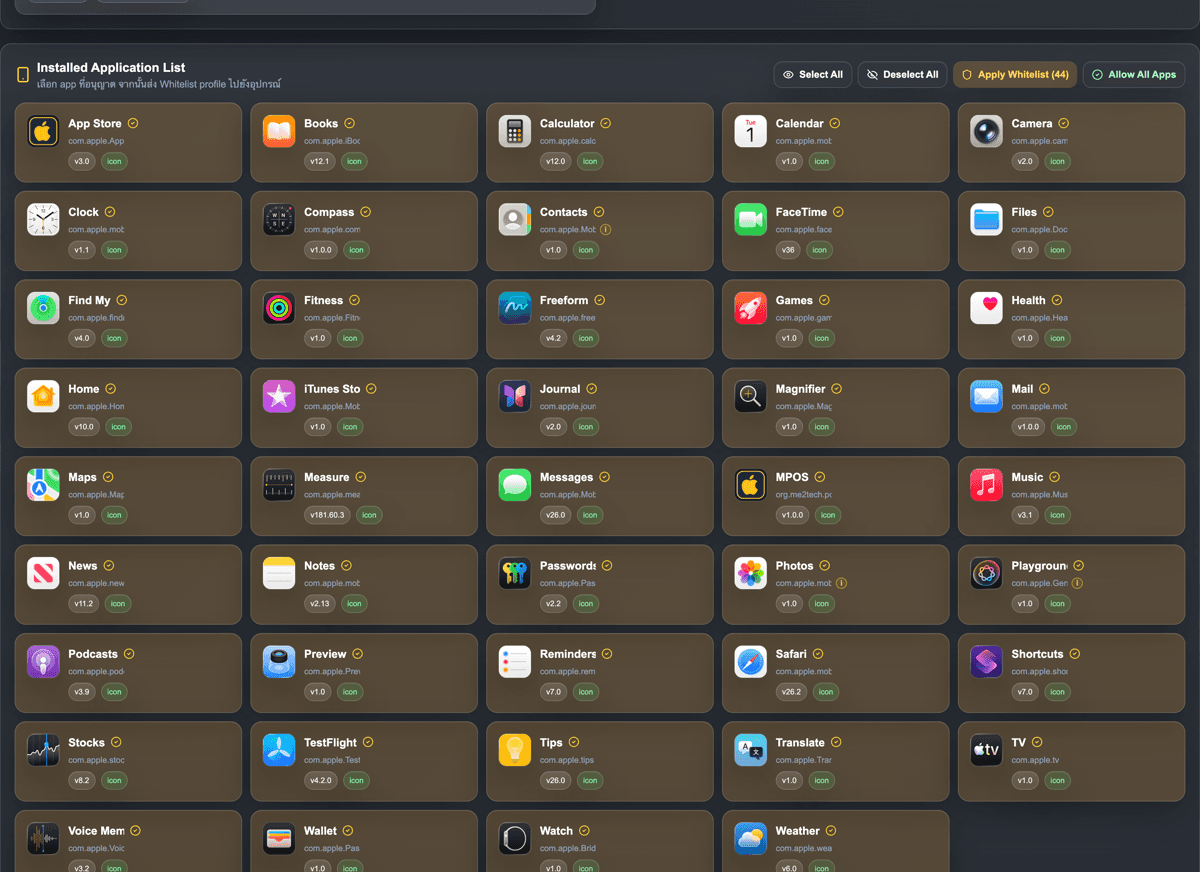Click the Music note icon
The image size is (1200, 872).
(987, 485)
